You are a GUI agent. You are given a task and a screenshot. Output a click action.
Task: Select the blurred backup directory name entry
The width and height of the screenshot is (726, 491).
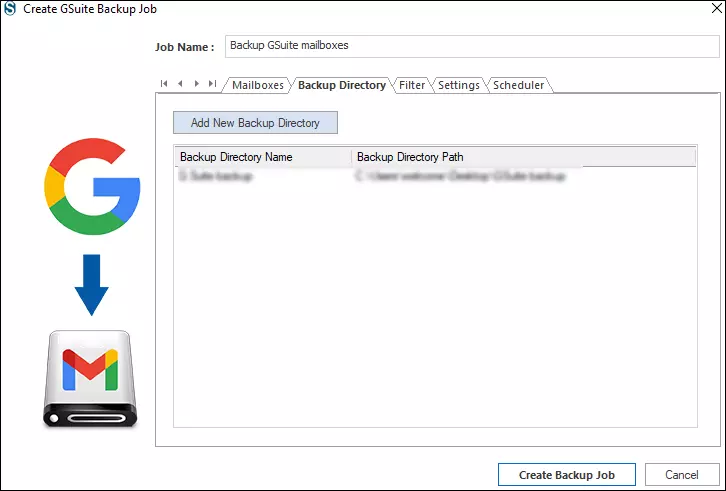[215, 176]
